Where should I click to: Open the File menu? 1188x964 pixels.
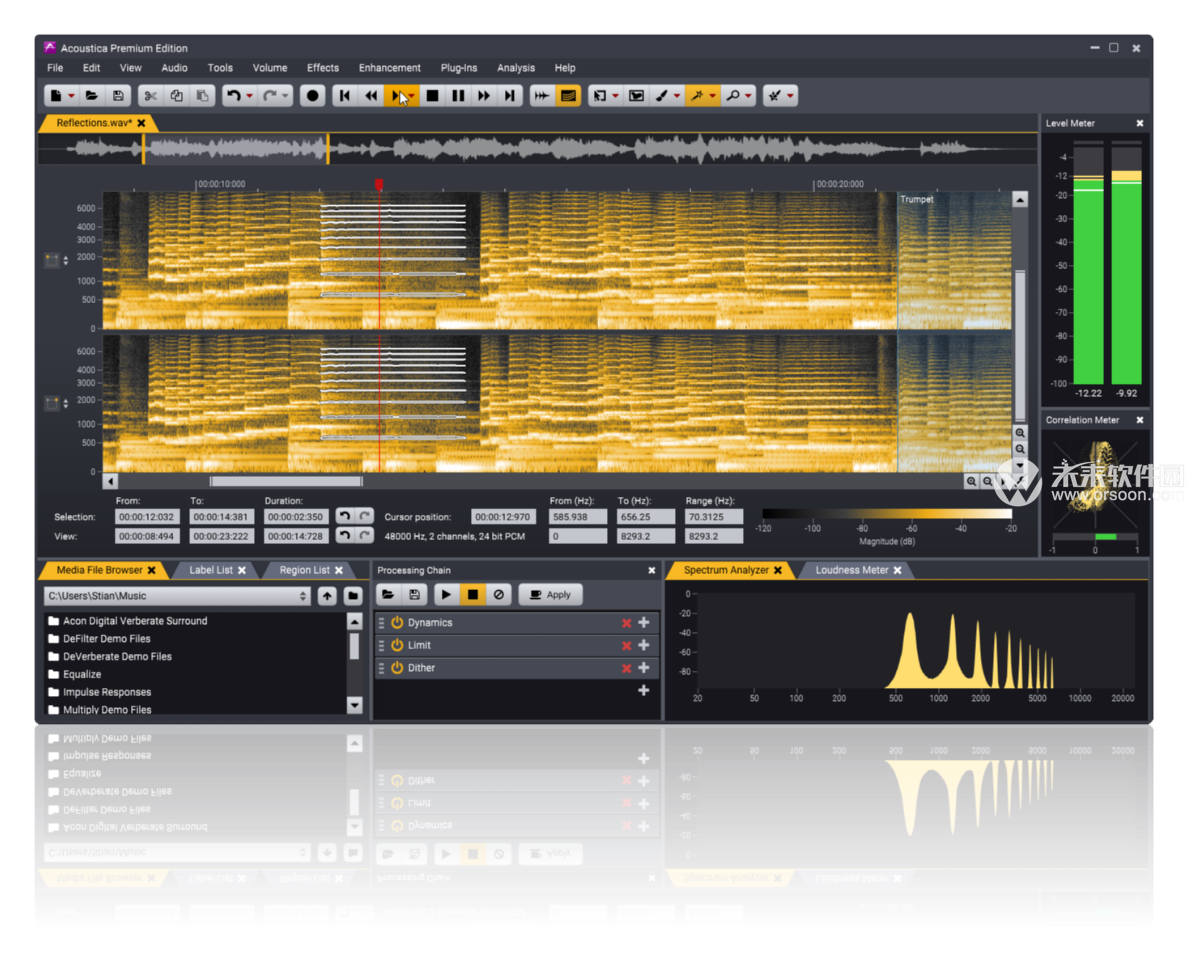[x=55, y=67]
